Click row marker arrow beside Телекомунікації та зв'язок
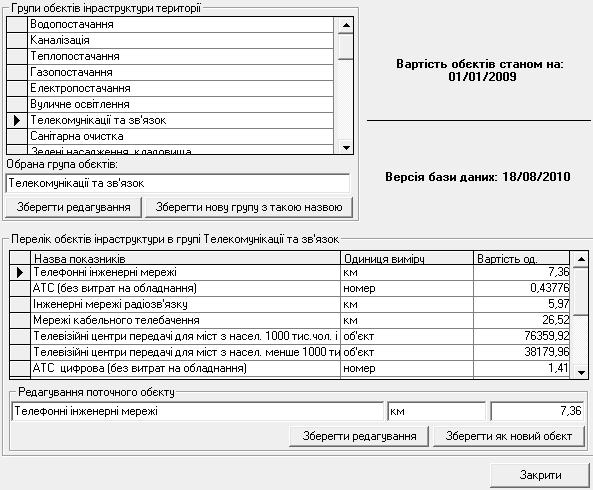The image size is (593, 490). [x=17, y=120]
